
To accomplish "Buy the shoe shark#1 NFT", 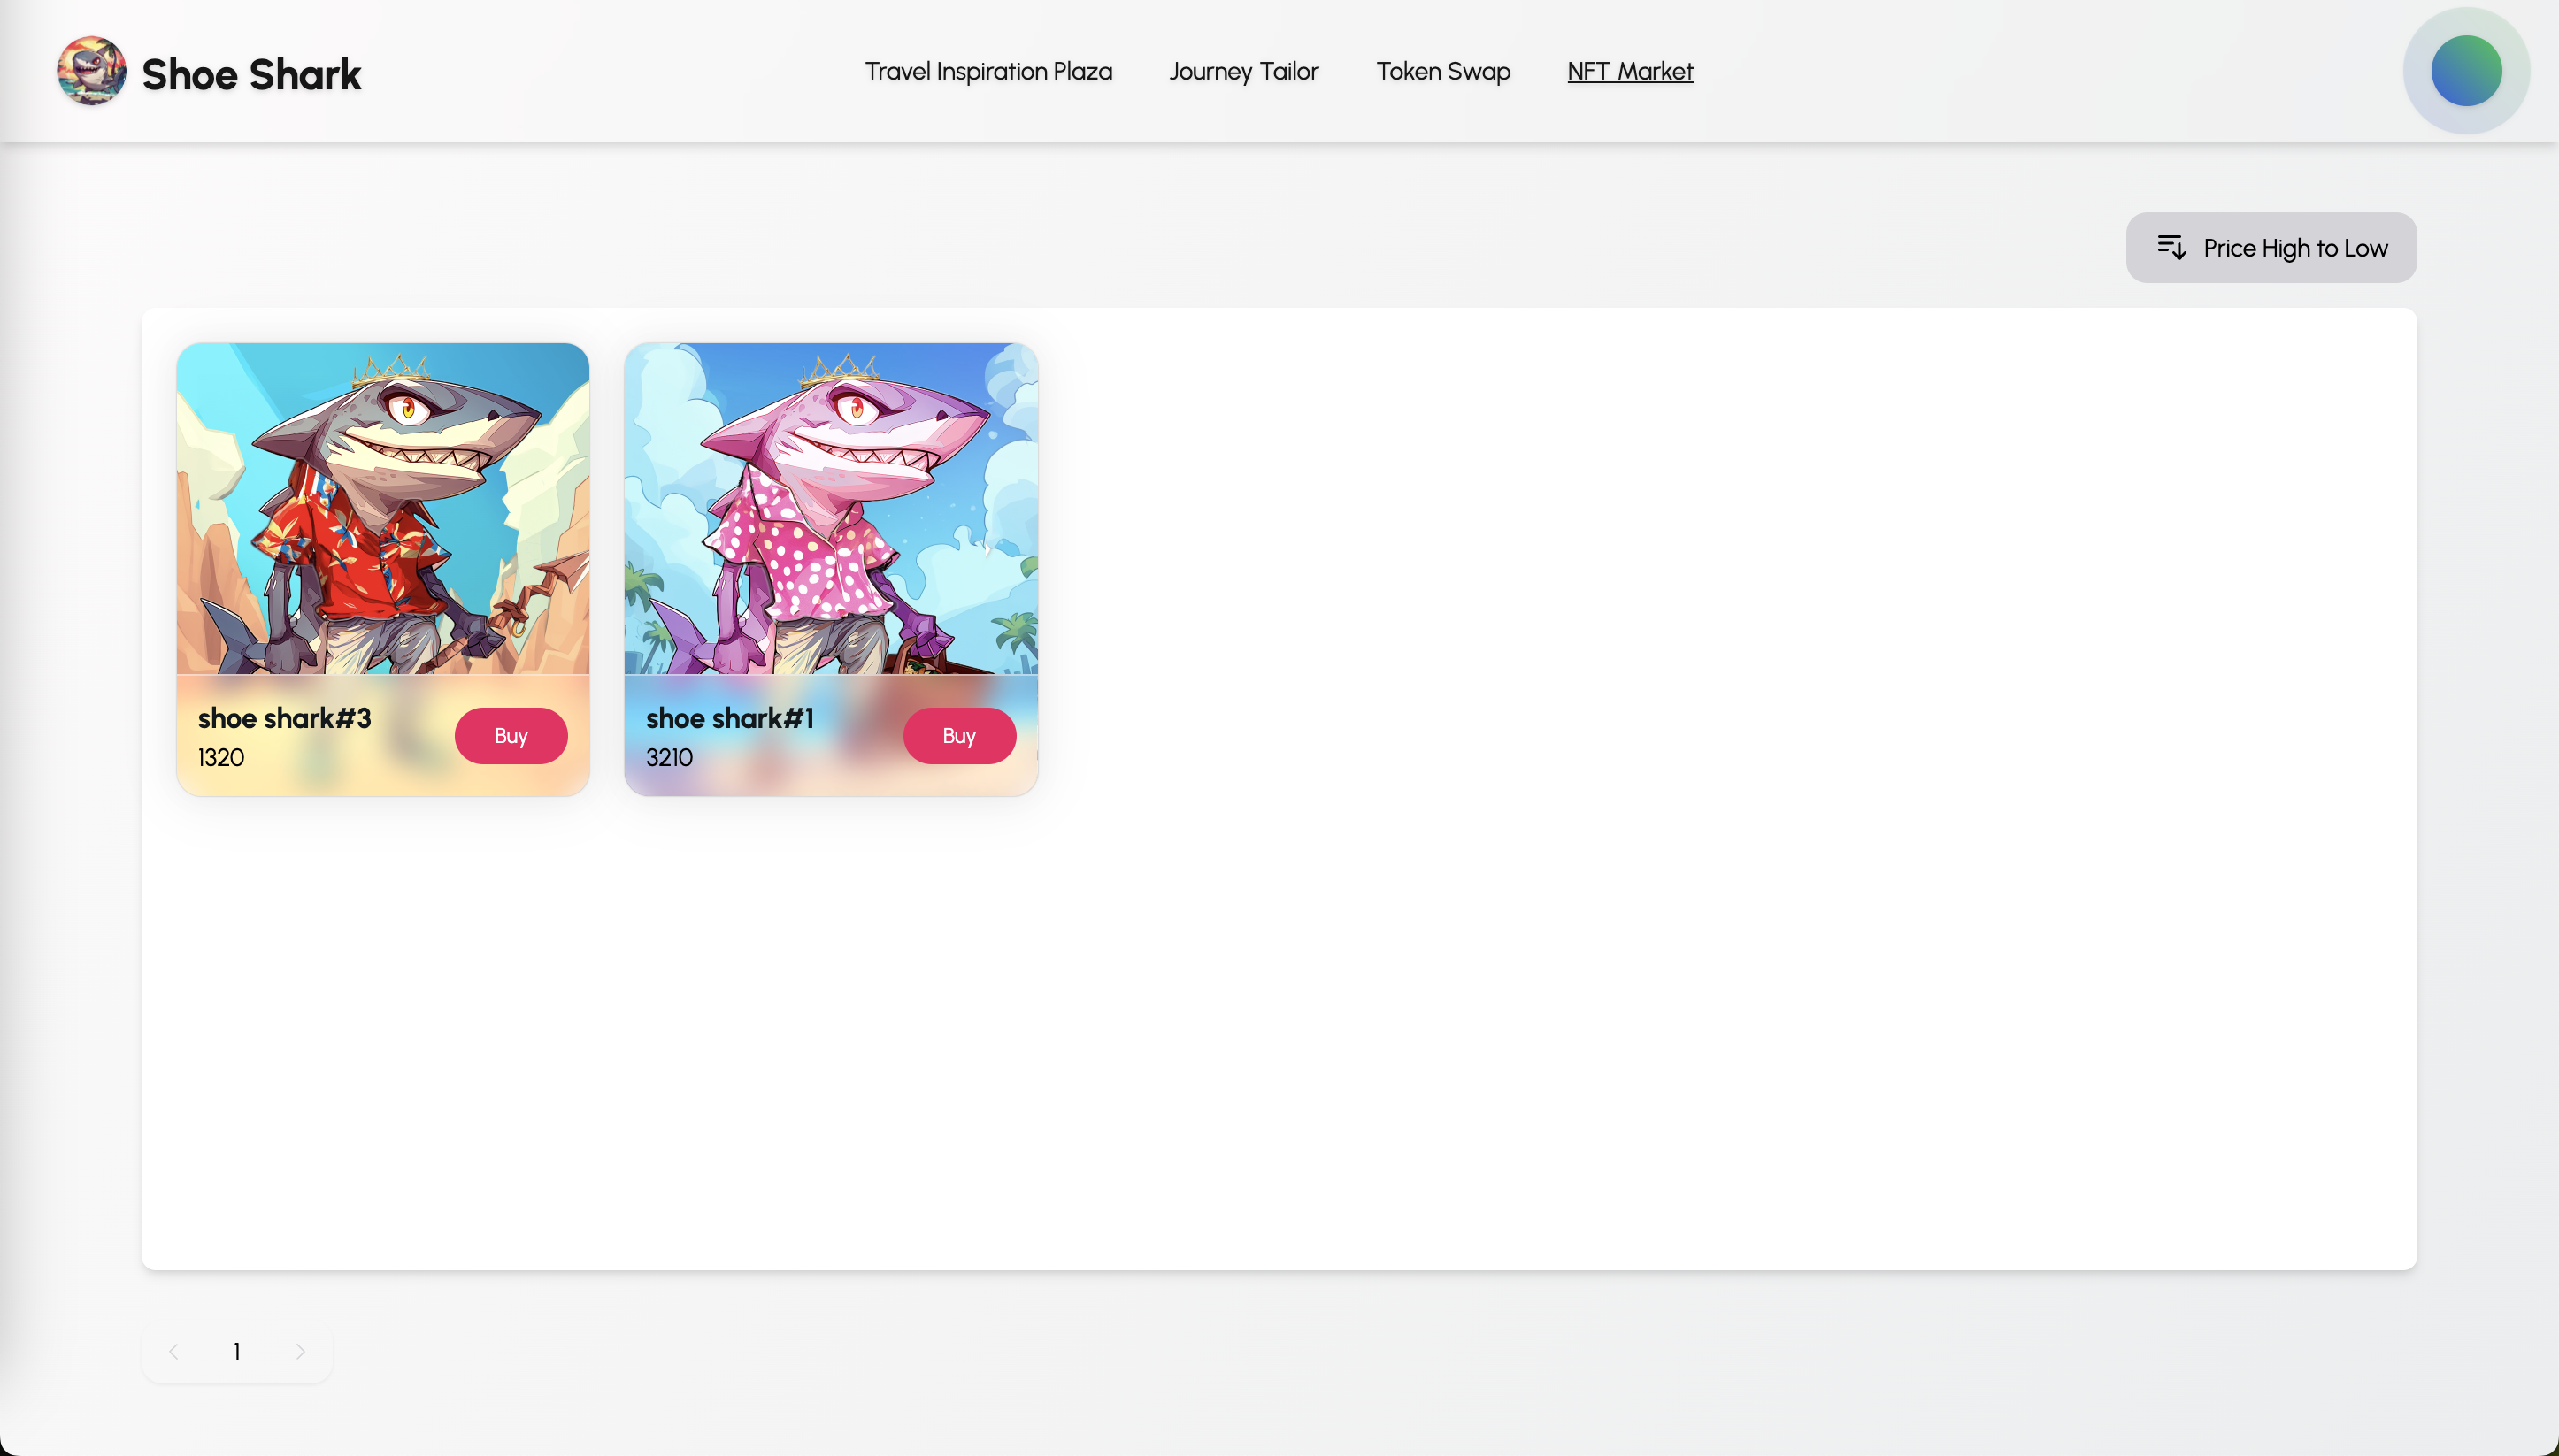I will tap(958, 736).
